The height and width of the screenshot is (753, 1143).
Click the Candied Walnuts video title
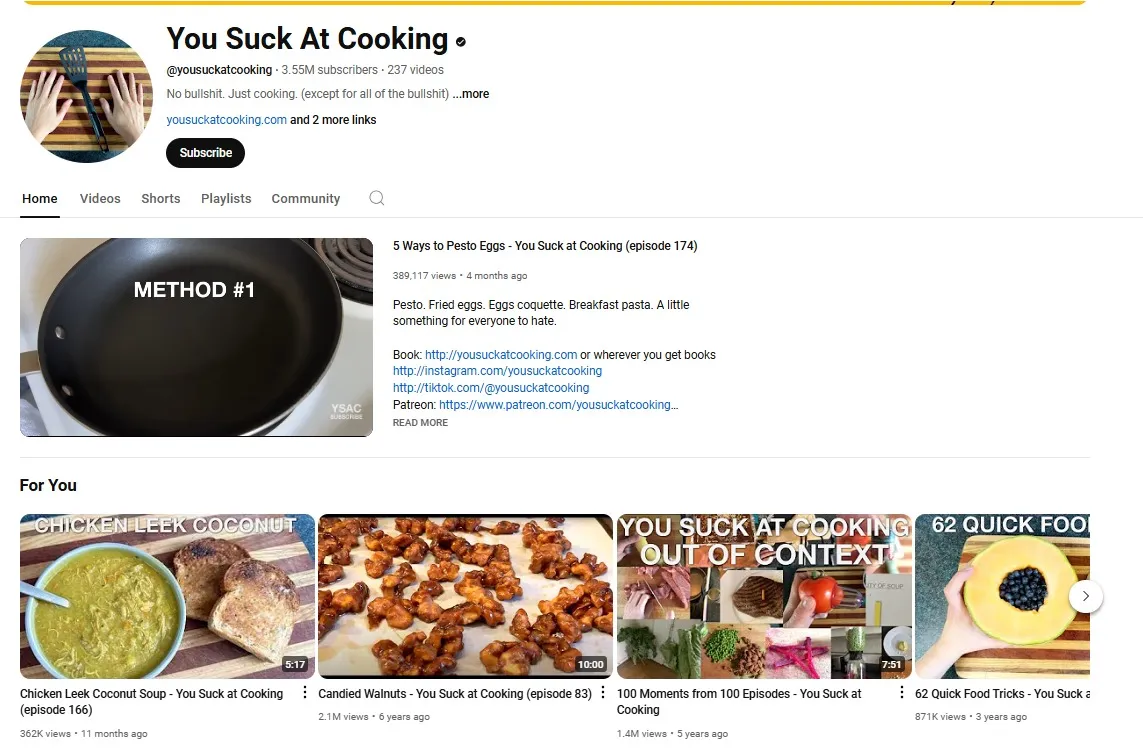[x=453, y=693]
